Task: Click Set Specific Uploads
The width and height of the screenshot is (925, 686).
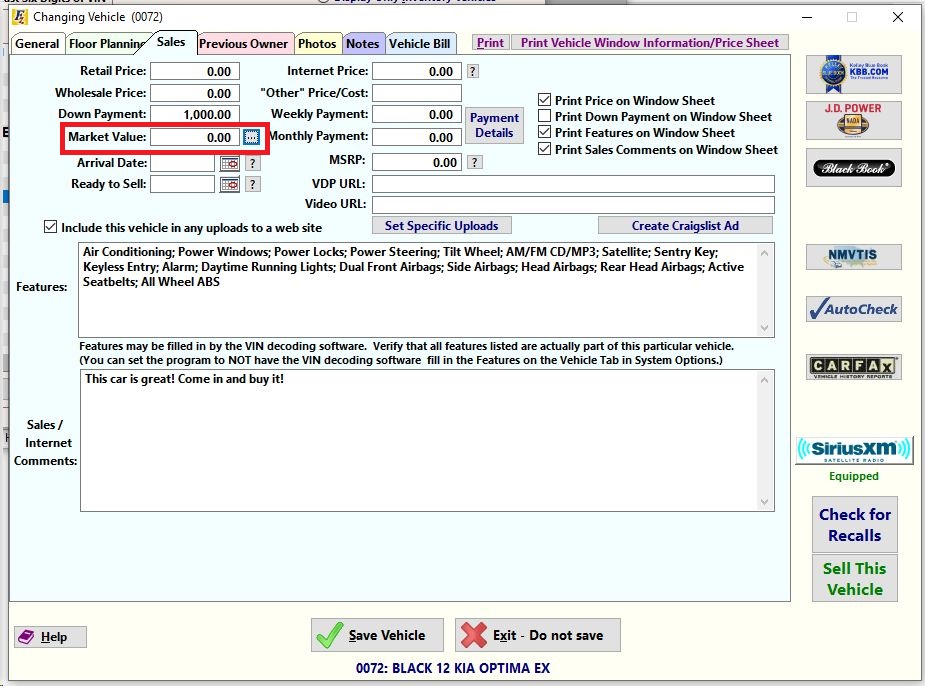Action: coord(441,225)
